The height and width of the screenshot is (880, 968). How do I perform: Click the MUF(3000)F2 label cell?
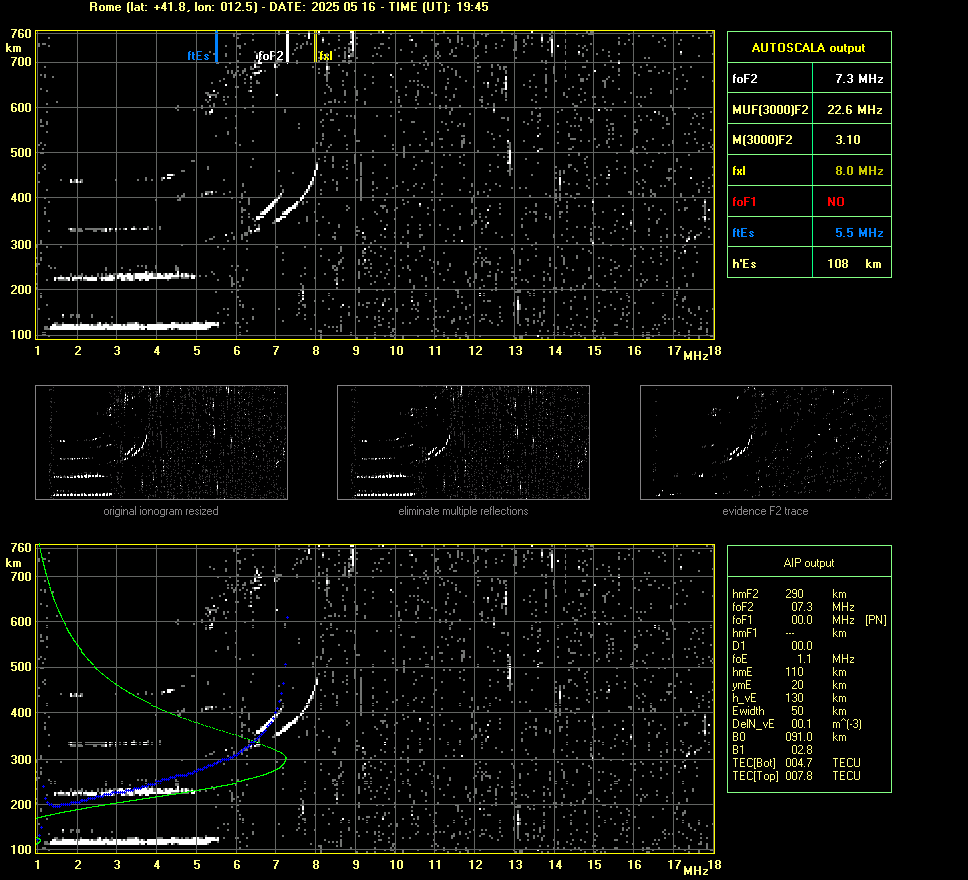(770, 109)
